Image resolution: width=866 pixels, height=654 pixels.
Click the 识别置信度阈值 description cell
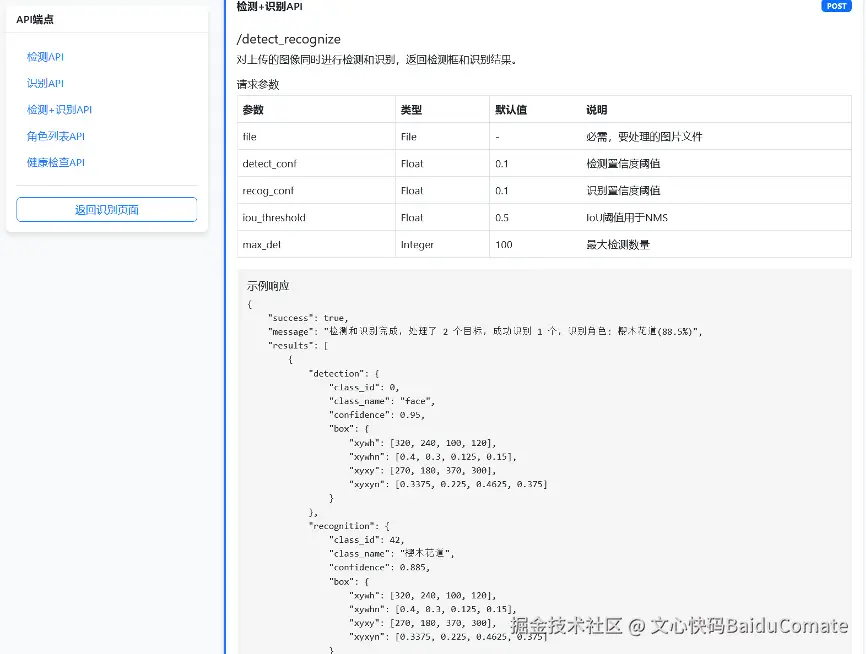(716, 191)
